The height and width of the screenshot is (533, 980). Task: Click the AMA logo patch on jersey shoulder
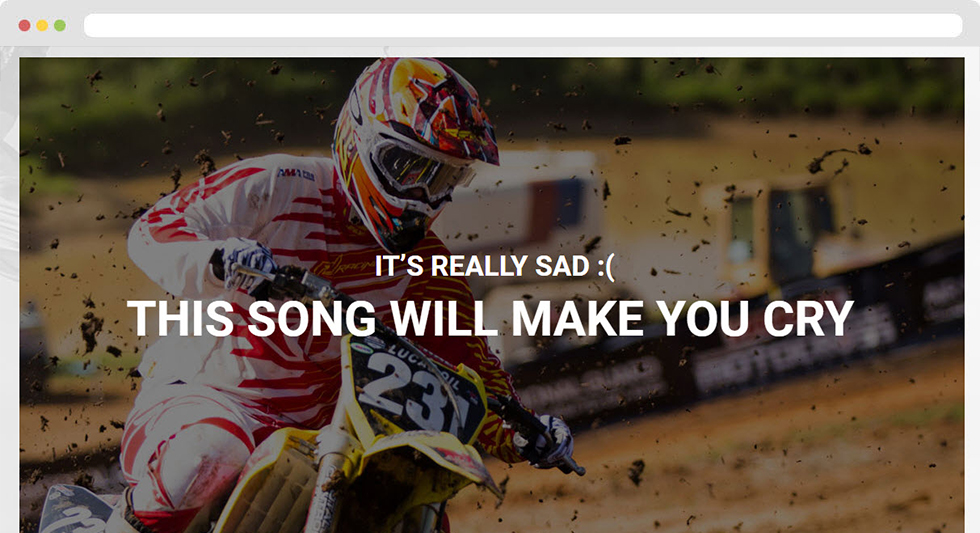(x=295, y=174)
